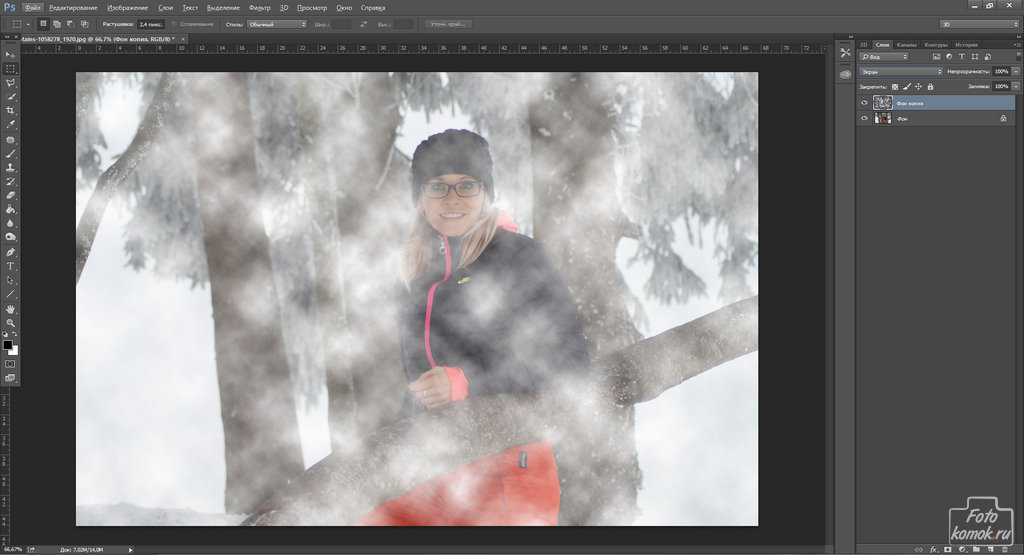Select the Line shape tool
The height and width of the screenshot is (555, 1024).
click(10, 294)
